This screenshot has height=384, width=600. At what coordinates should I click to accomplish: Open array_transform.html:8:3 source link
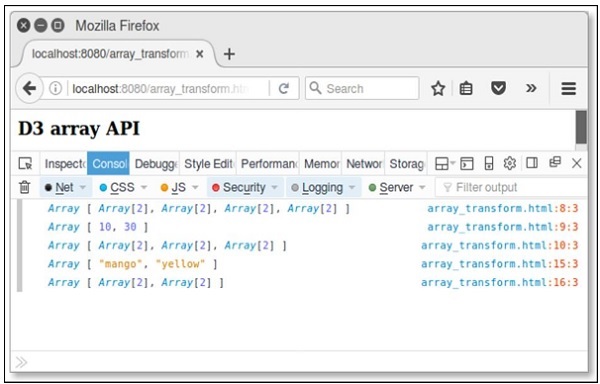(502, 208)
